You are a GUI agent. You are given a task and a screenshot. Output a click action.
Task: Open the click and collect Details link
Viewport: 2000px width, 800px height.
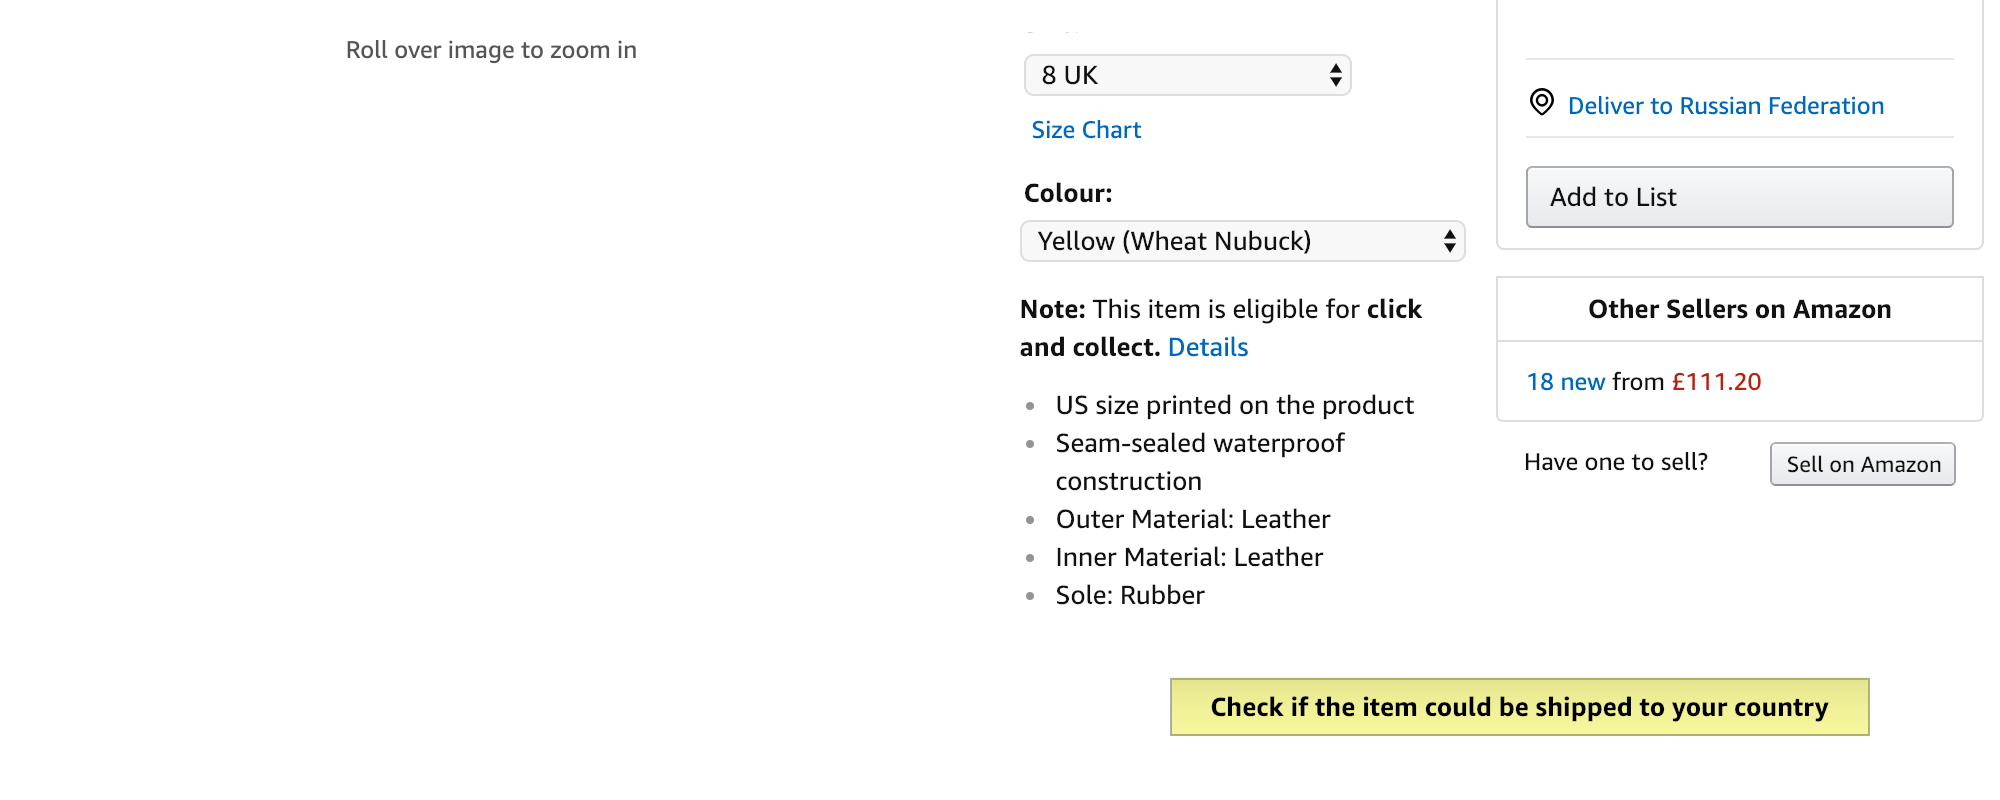1208,347
